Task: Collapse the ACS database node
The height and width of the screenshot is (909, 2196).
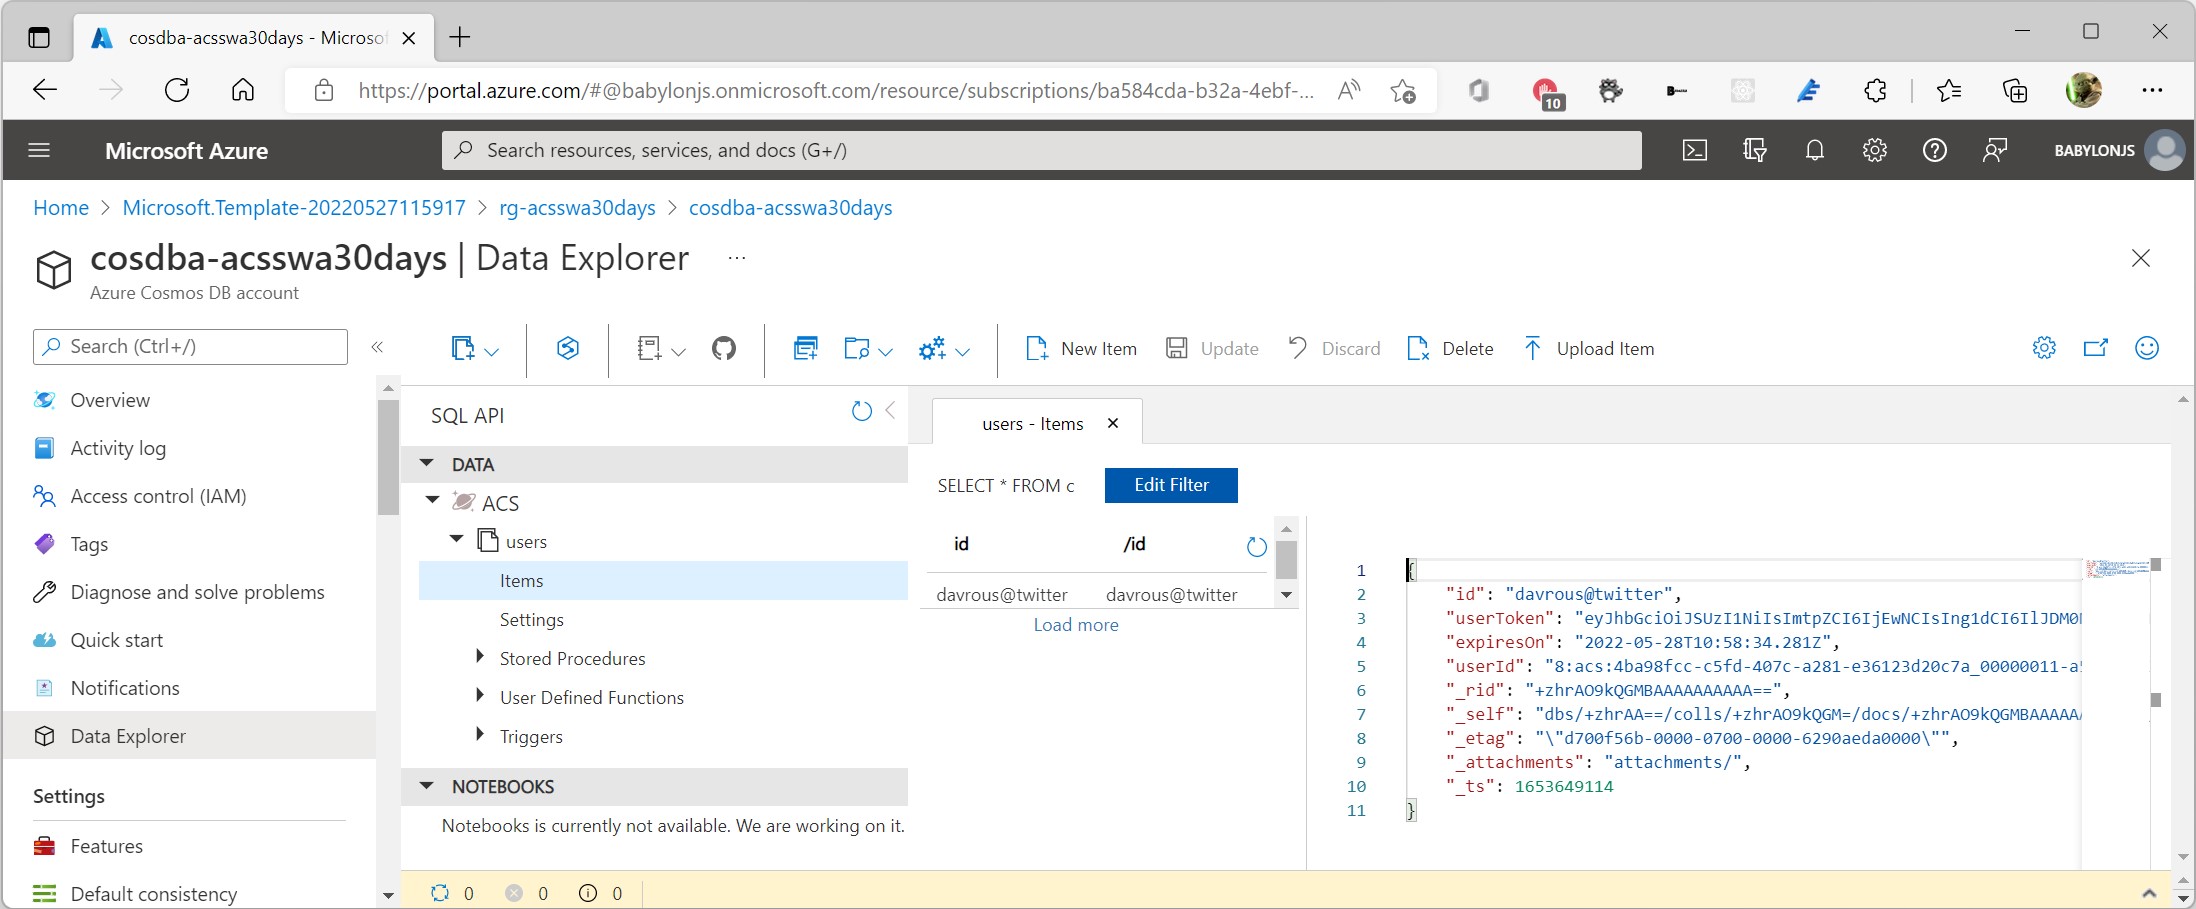Action: 433,500
